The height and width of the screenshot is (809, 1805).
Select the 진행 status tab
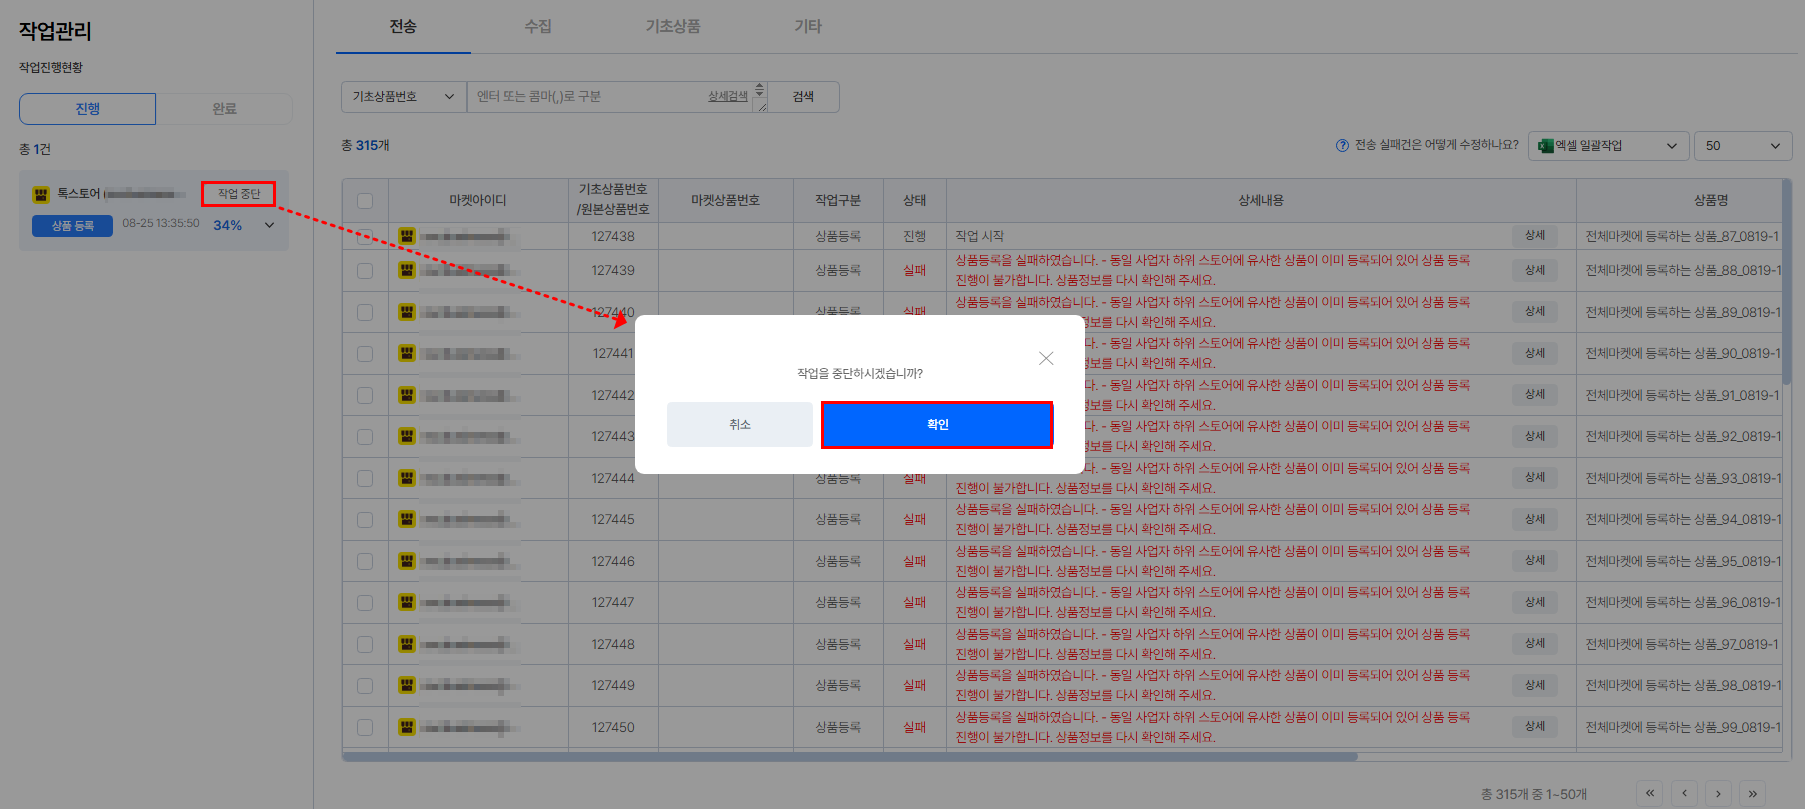(87, 109)
